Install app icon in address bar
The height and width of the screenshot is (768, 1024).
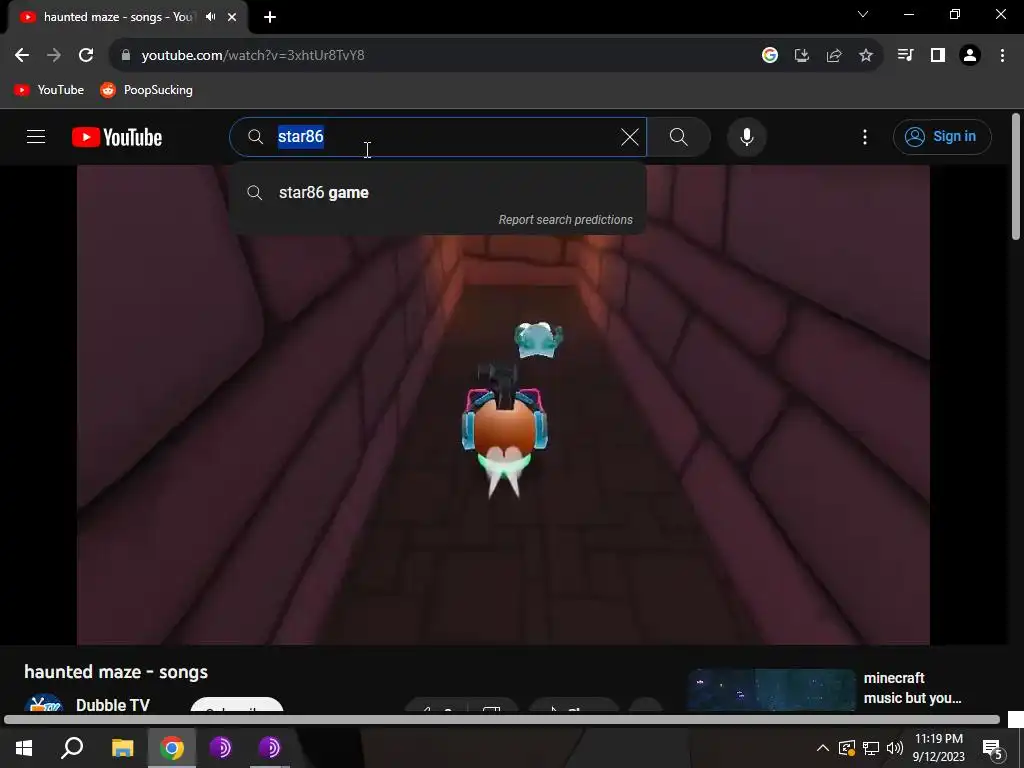click(802, 56)
